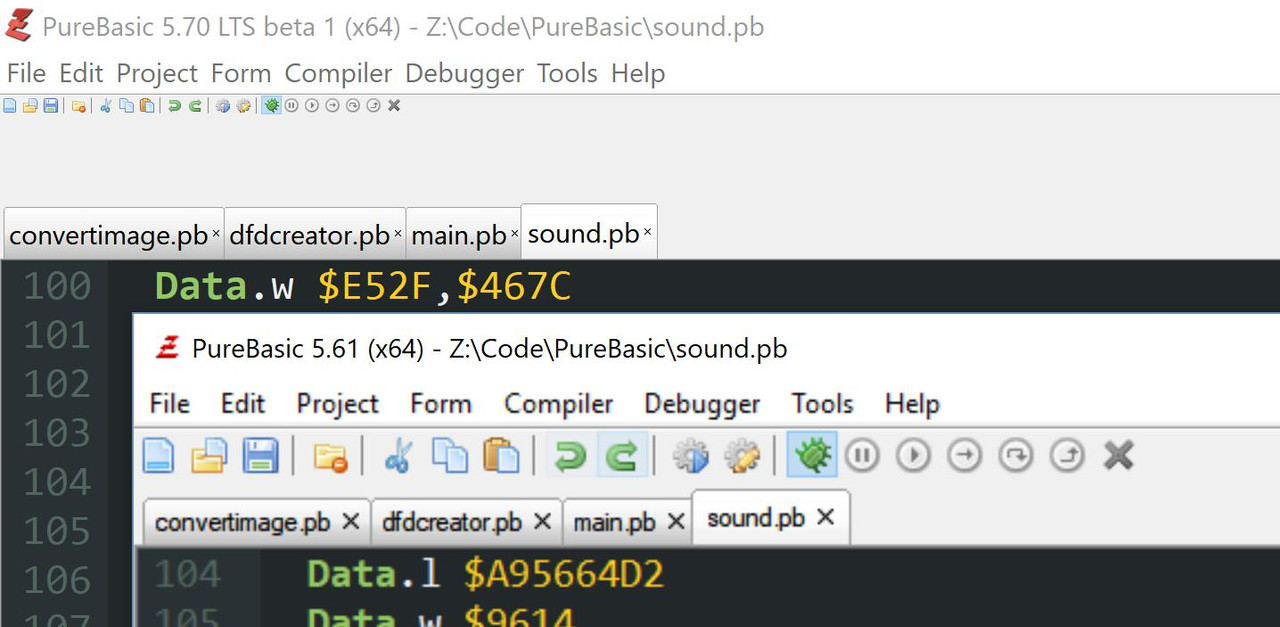This screenshot has height=627, width=1280.
Task: Click tiny Redo arrow in 5.70 toolbar
Action: pyautogui.click(x=195, y=105)
